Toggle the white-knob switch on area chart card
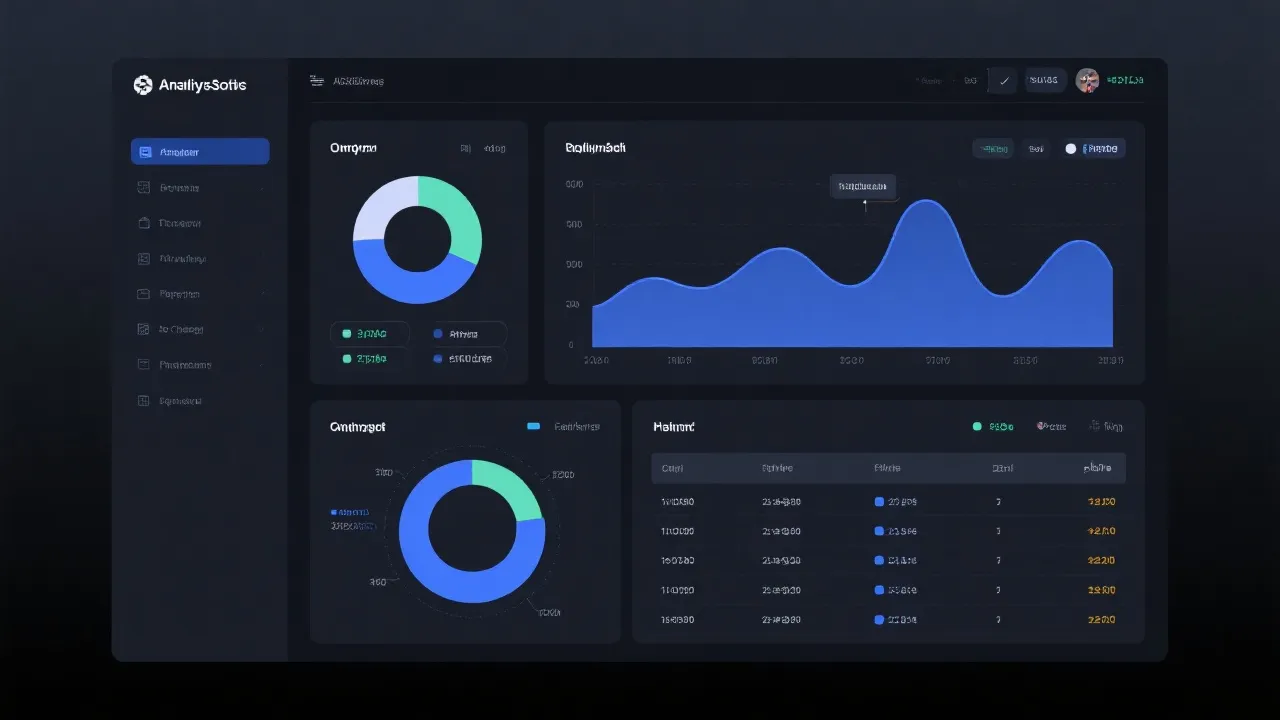 point(1071,149)
